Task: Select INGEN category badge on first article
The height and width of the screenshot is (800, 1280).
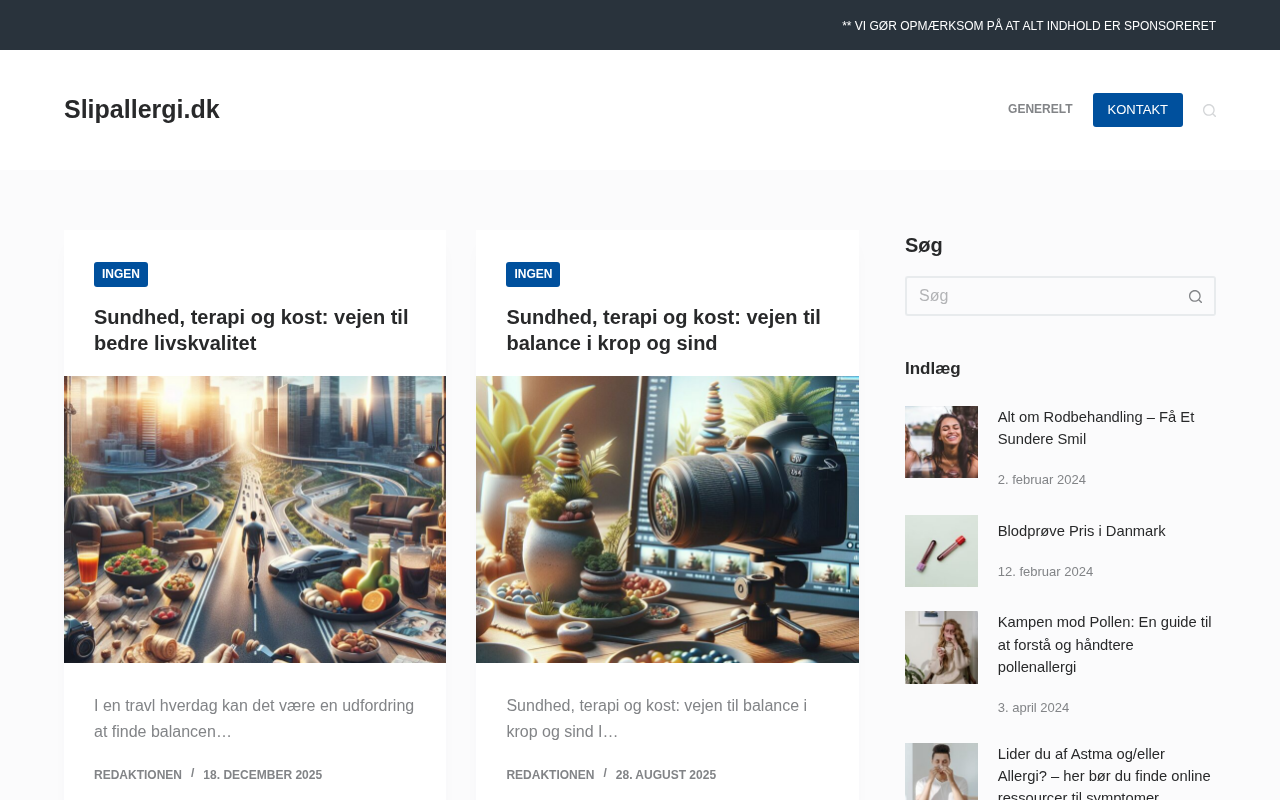Action: coord(121,274)
